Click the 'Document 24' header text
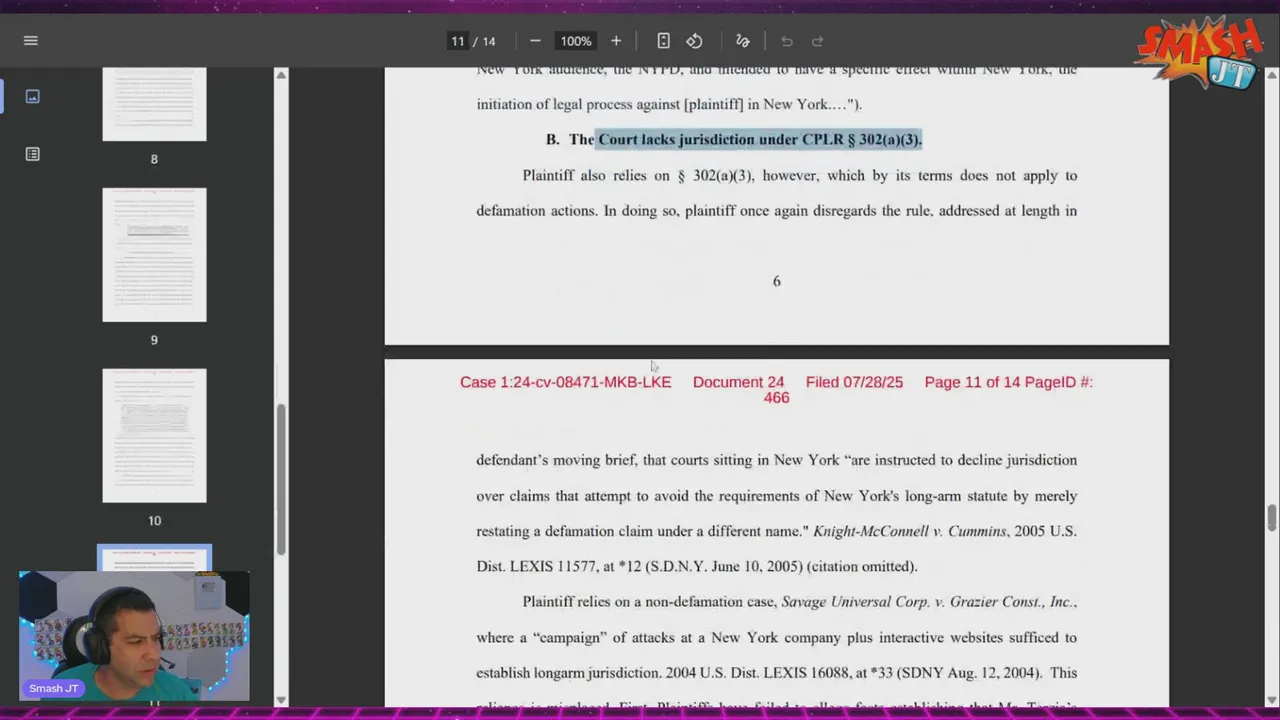The image size is (1280, 720). 738,382
